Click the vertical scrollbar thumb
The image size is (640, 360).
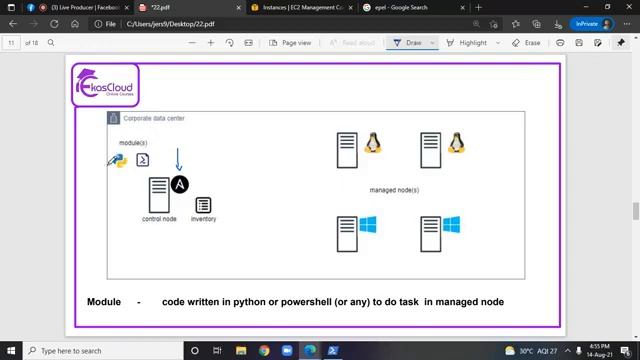click(636, 211)
